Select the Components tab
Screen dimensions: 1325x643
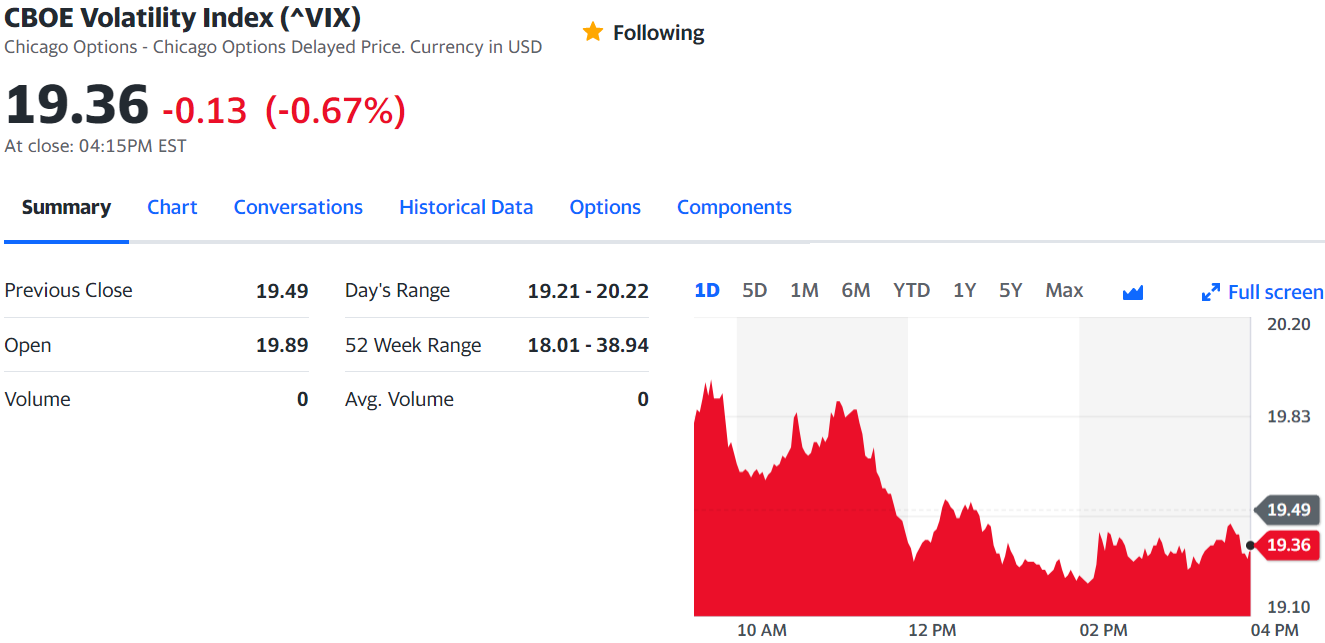pos(734,207)
